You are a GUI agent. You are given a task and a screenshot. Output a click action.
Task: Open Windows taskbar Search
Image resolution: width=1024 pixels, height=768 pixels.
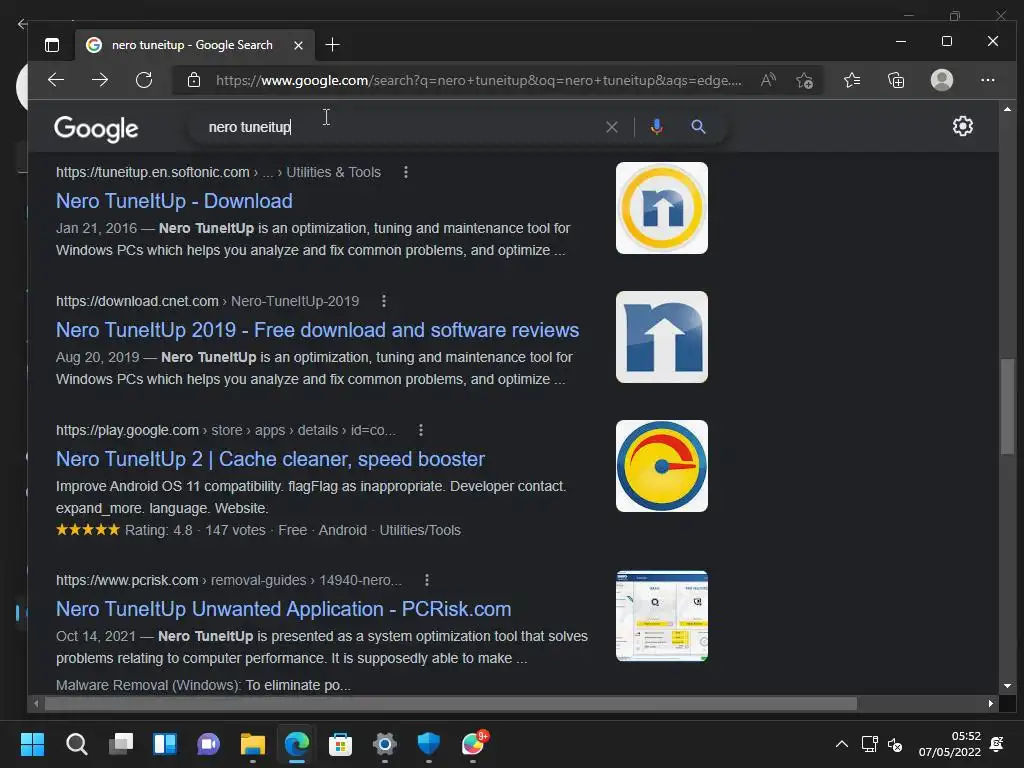(76, 744)
